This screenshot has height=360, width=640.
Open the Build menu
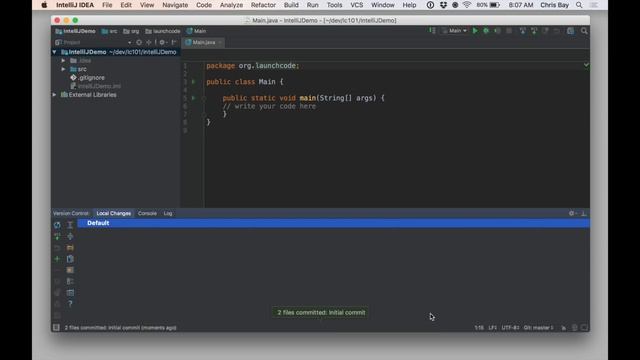click(291, 5)
